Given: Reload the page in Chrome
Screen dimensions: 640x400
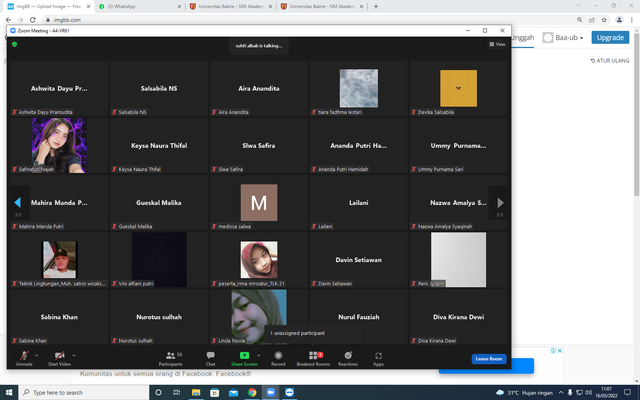Looking at the screenshot, I should point(33,20).
